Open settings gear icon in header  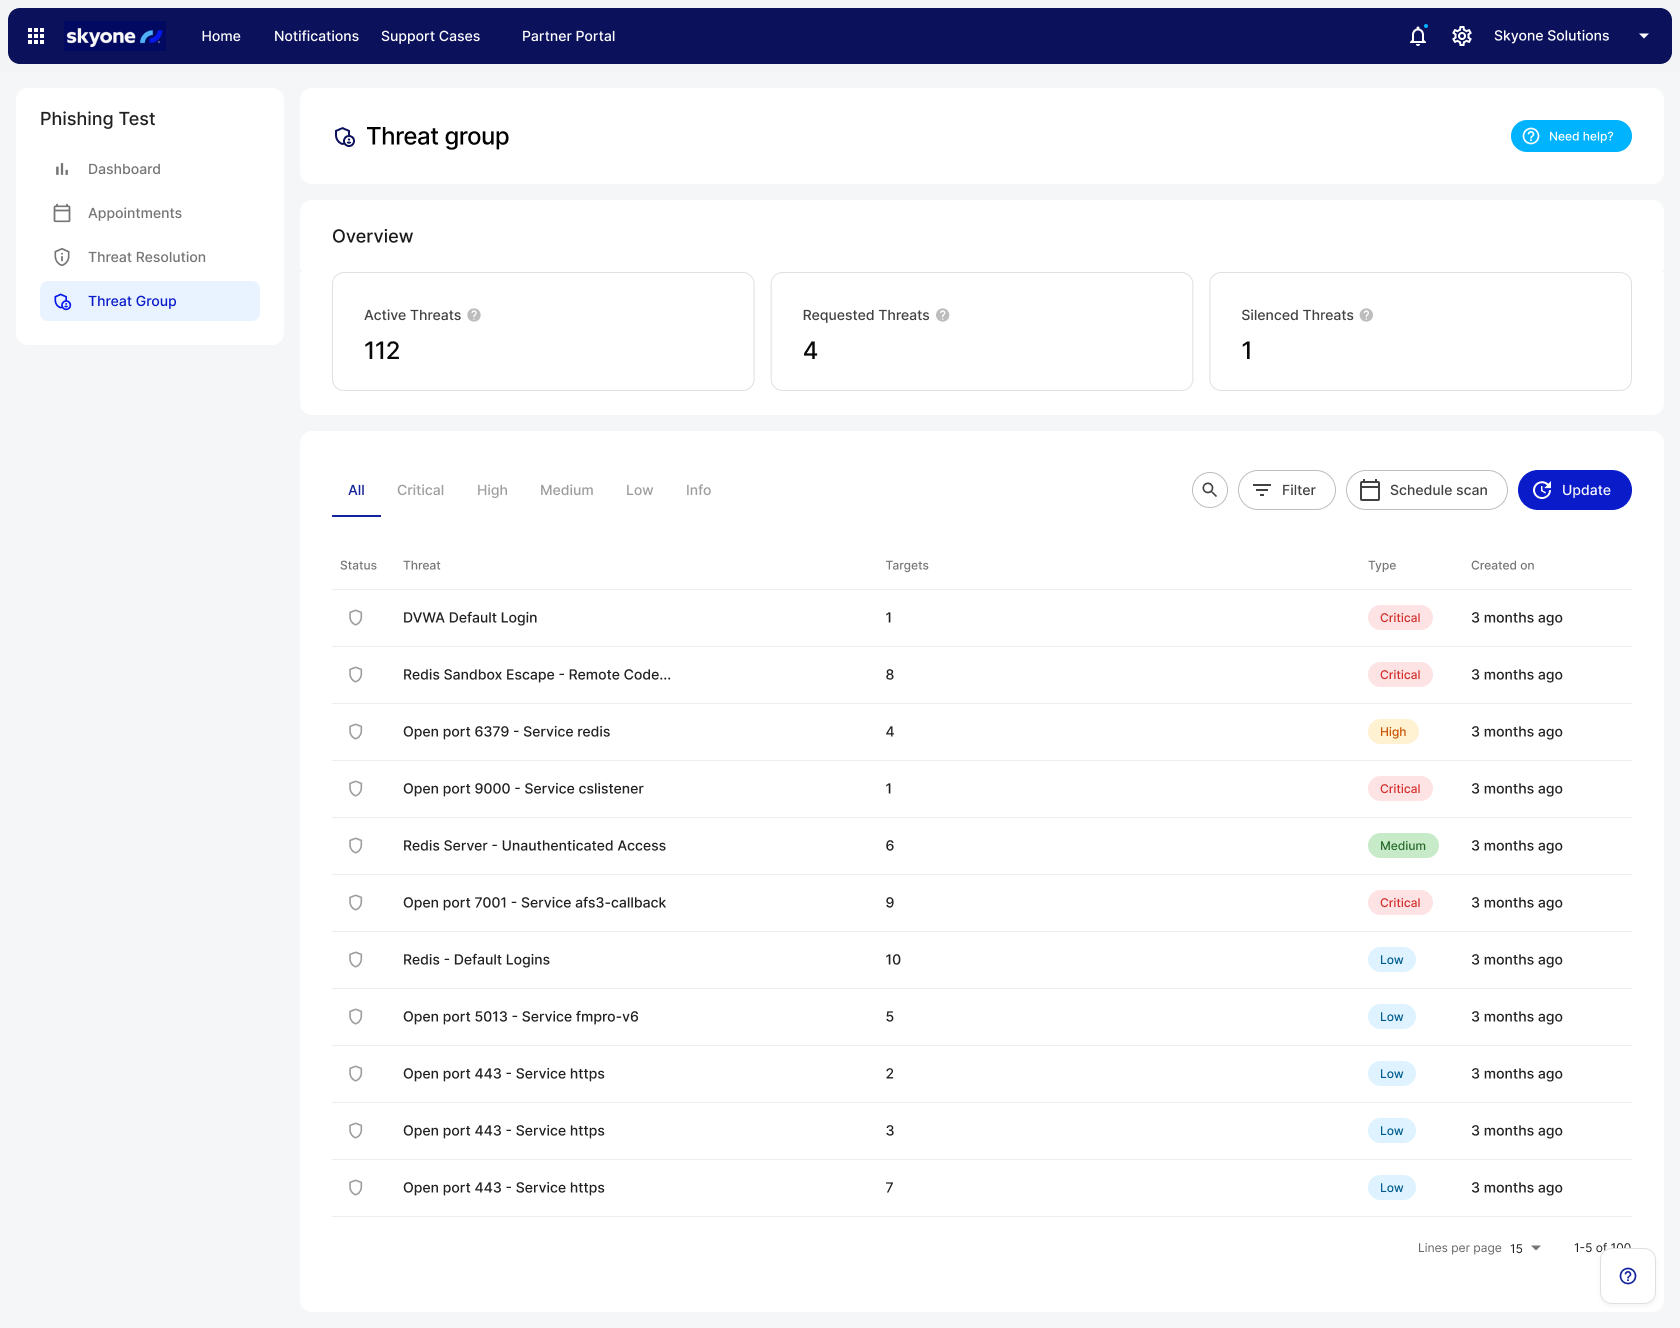click(1461, 36)
